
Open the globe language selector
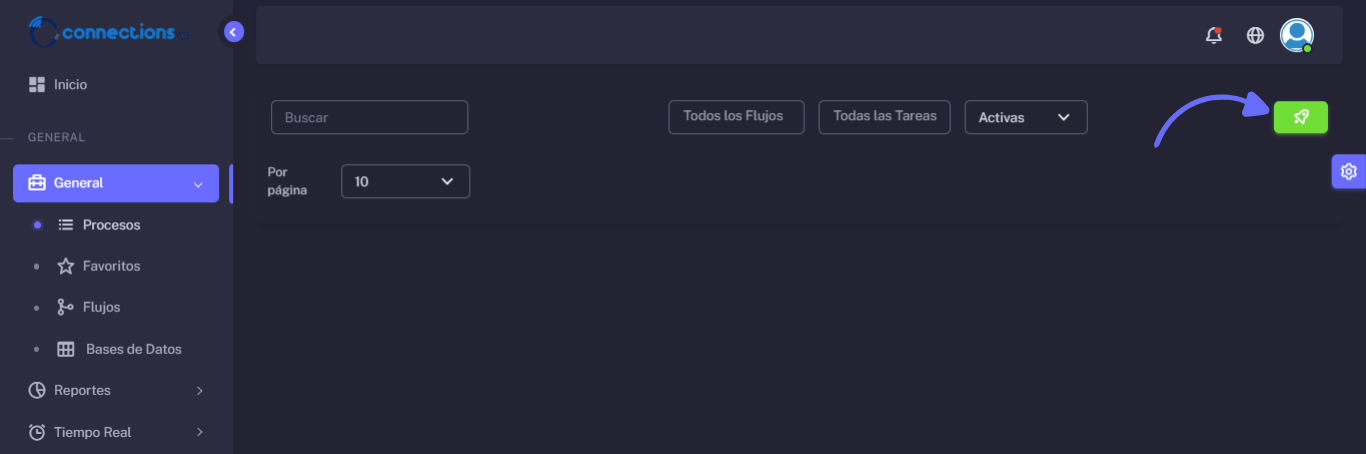click(1255, 35)
